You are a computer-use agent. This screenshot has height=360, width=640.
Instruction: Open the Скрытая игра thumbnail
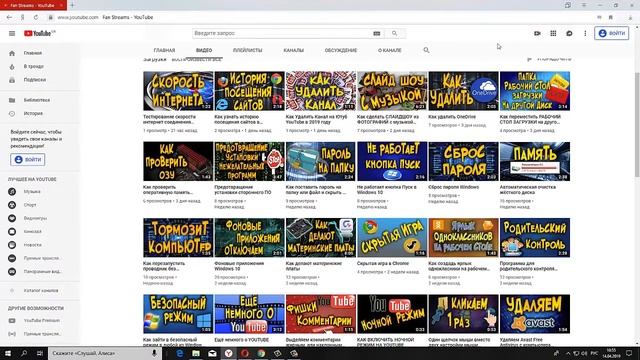point(392,238)
